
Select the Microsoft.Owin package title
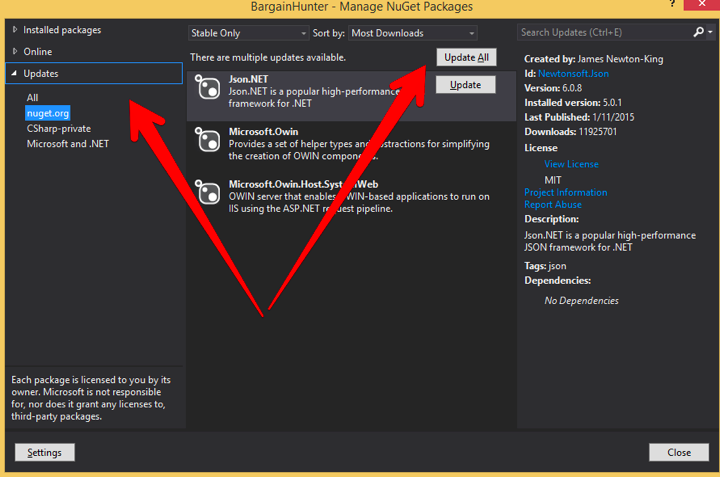click(263, 132)
